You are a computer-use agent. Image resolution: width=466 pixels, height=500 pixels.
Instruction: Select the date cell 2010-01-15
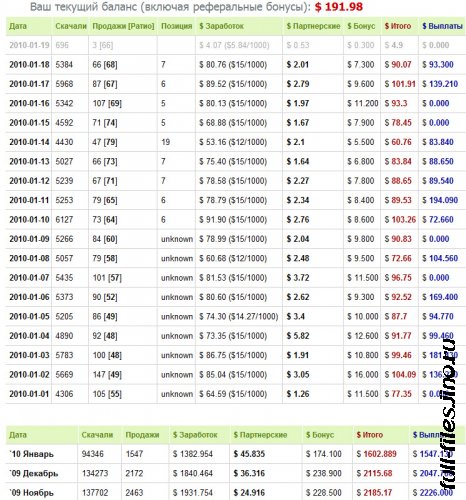29,123
